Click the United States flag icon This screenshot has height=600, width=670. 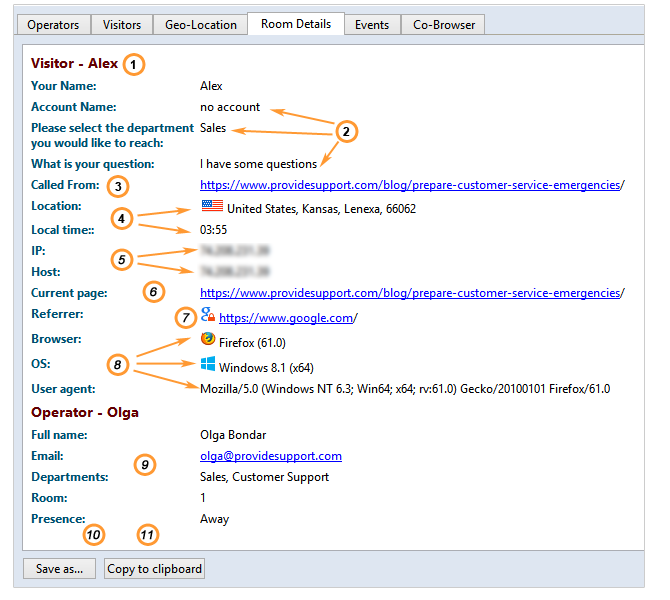pyautogui.click(x=211, y=207)
